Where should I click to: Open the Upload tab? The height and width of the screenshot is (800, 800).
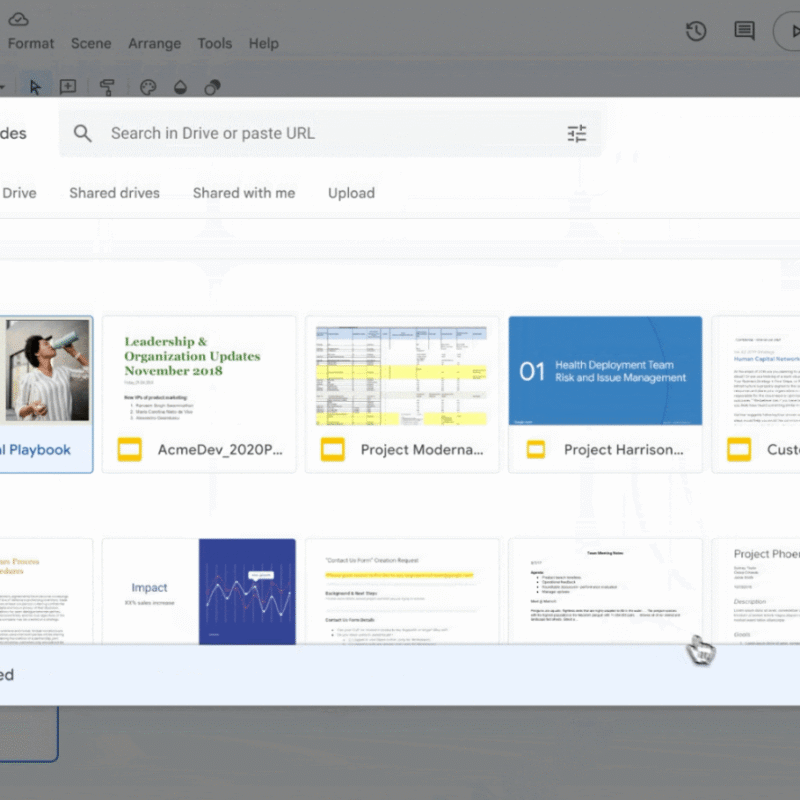[351, 193]
